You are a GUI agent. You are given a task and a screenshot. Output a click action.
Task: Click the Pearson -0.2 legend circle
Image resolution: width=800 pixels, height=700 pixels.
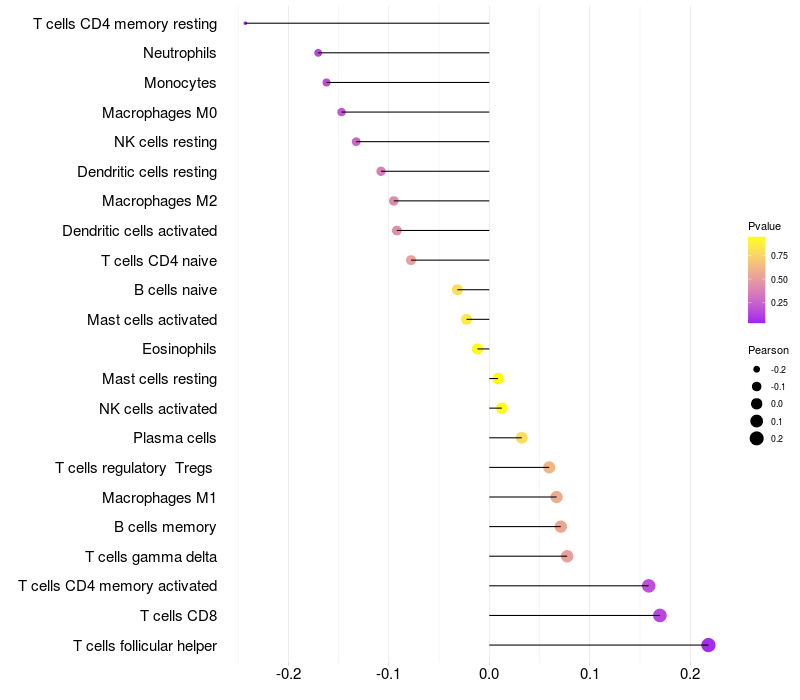[x=757, y=369]
